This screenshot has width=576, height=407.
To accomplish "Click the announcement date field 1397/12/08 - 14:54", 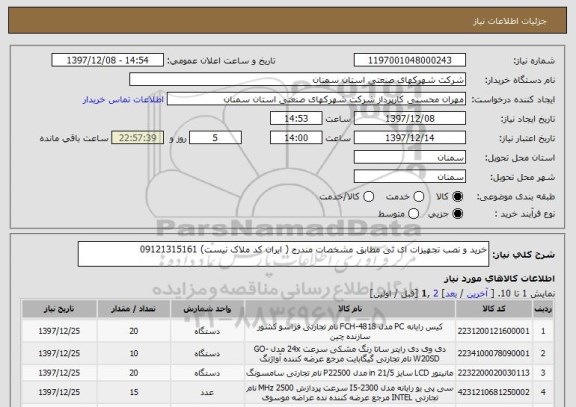I will tap(108, 60).
